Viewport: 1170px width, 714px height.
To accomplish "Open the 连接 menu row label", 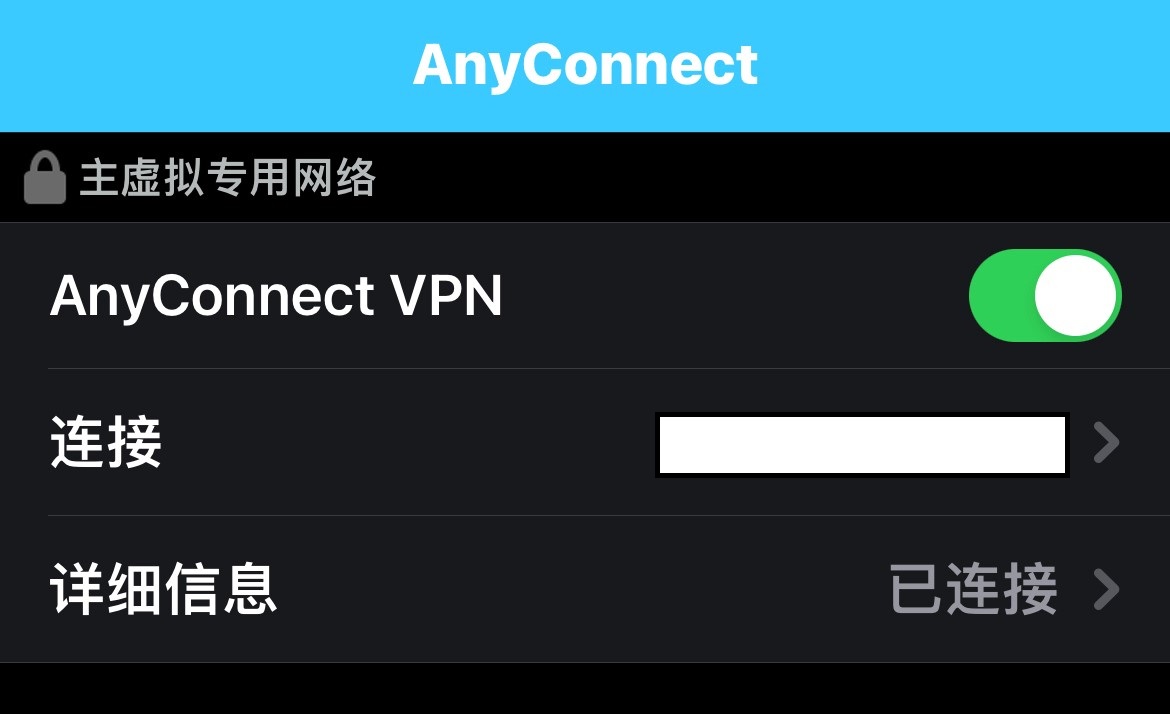I will coord(106,442).
